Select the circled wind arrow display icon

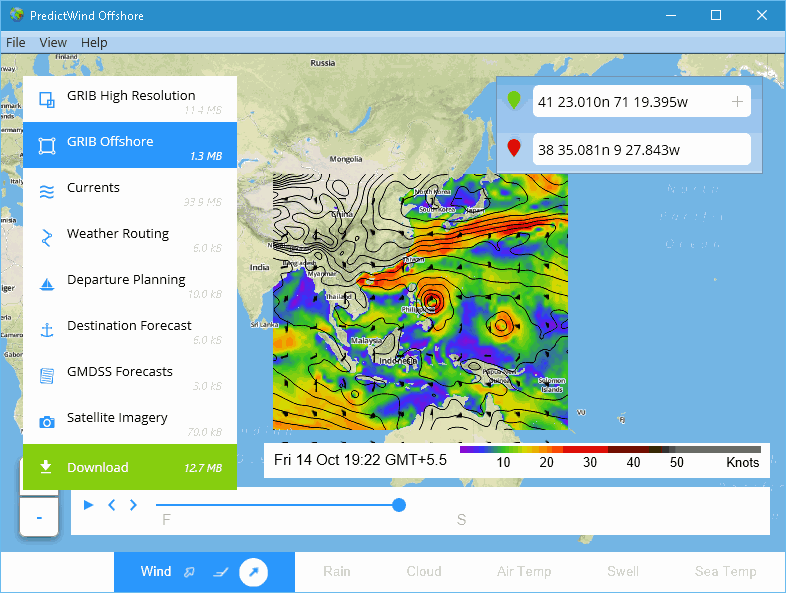click(x=254, y=572)
